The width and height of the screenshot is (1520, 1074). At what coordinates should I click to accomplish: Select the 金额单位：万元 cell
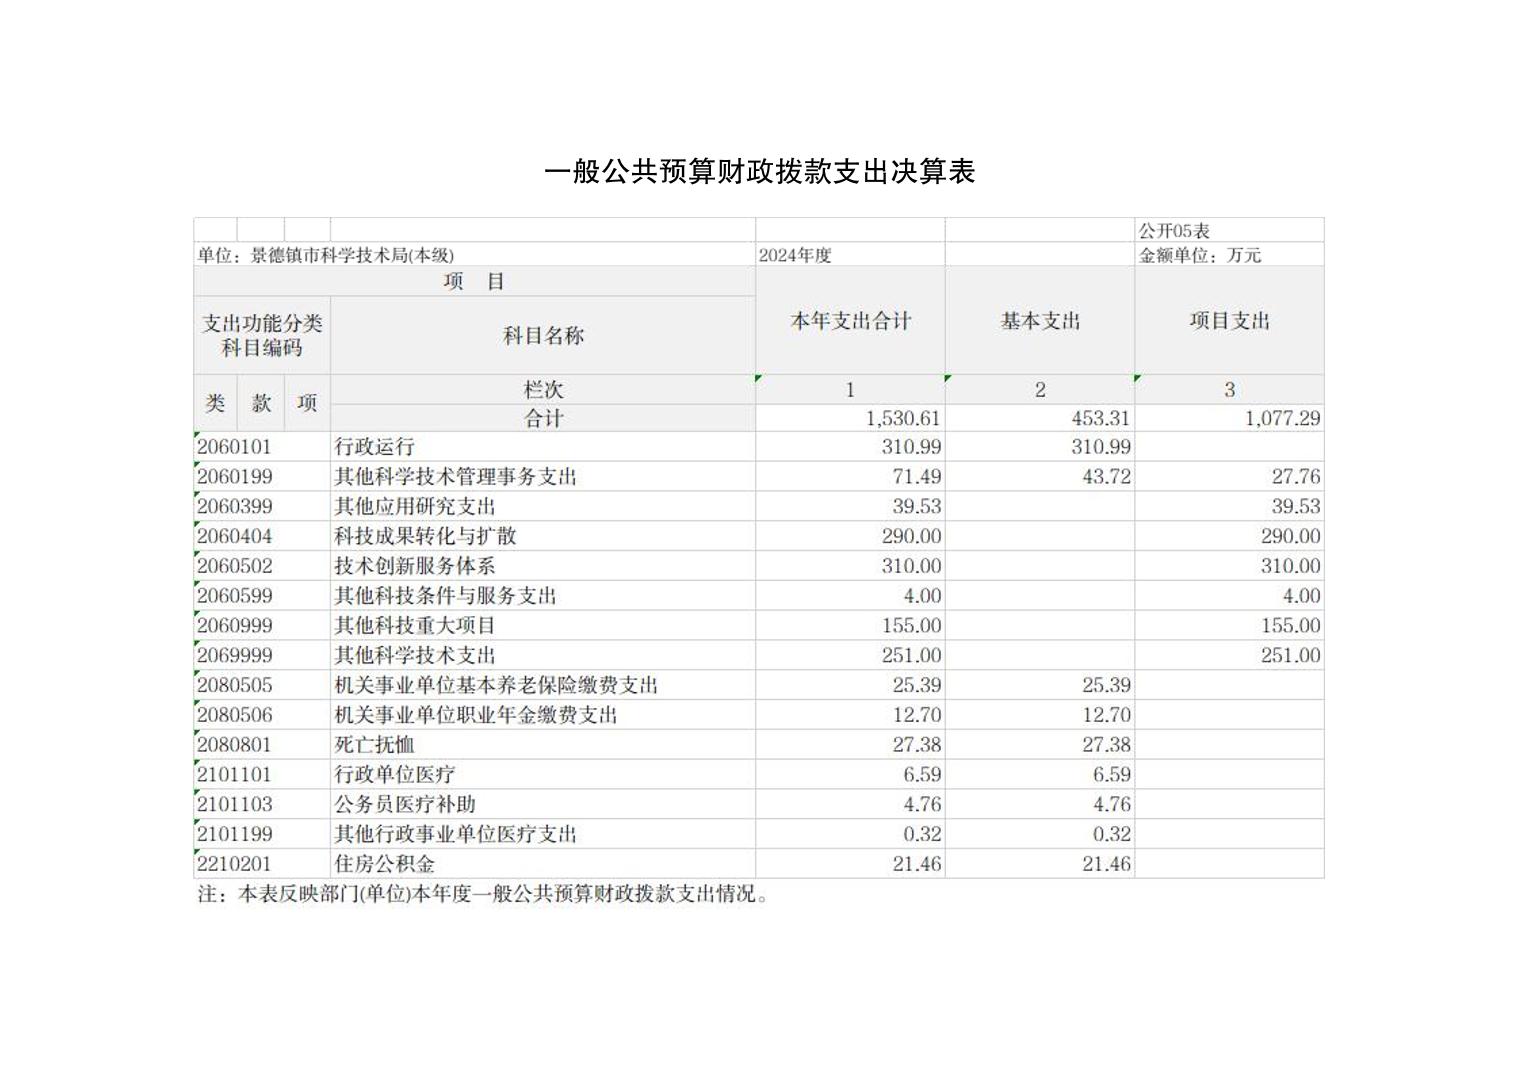pos(1199,255)
